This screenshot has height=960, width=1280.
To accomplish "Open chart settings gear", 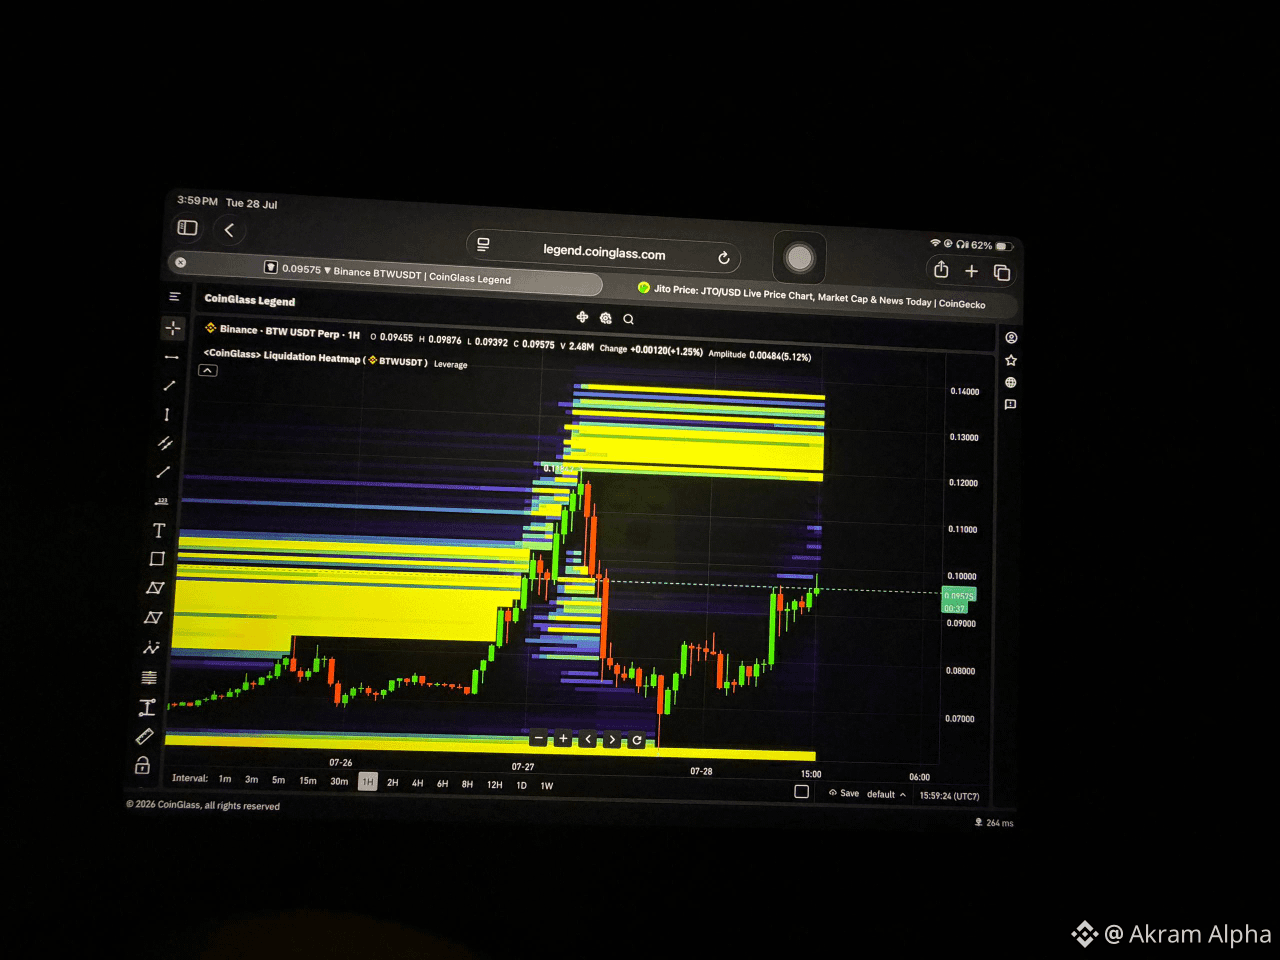I will click(x=605, y=318).
